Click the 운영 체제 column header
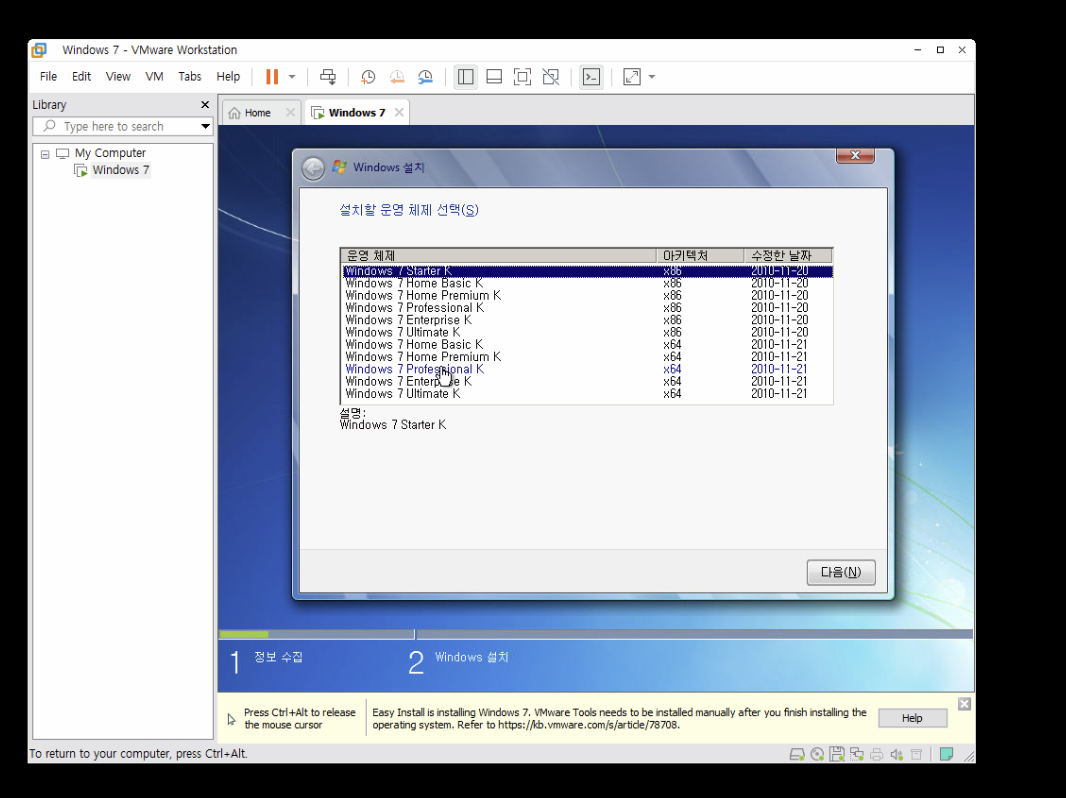 pyautogui.click(x=498, y=256)
